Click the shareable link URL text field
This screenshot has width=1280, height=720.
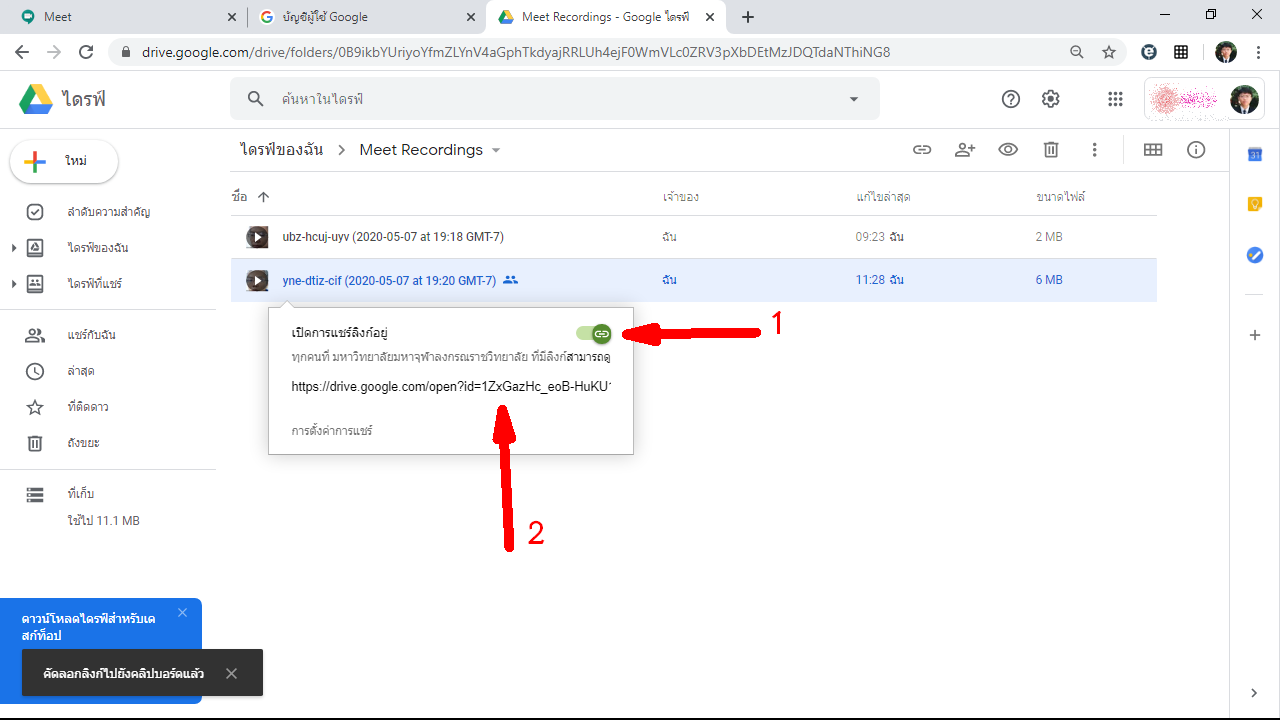click(x=451, y=386)
